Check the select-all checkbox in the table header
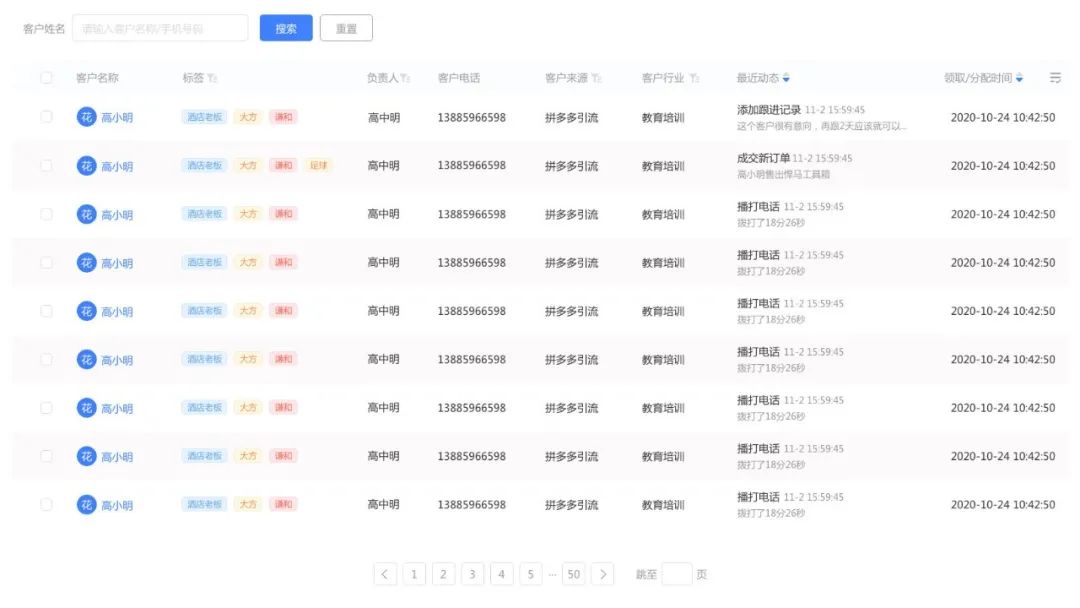 click(x=45, y=77)
